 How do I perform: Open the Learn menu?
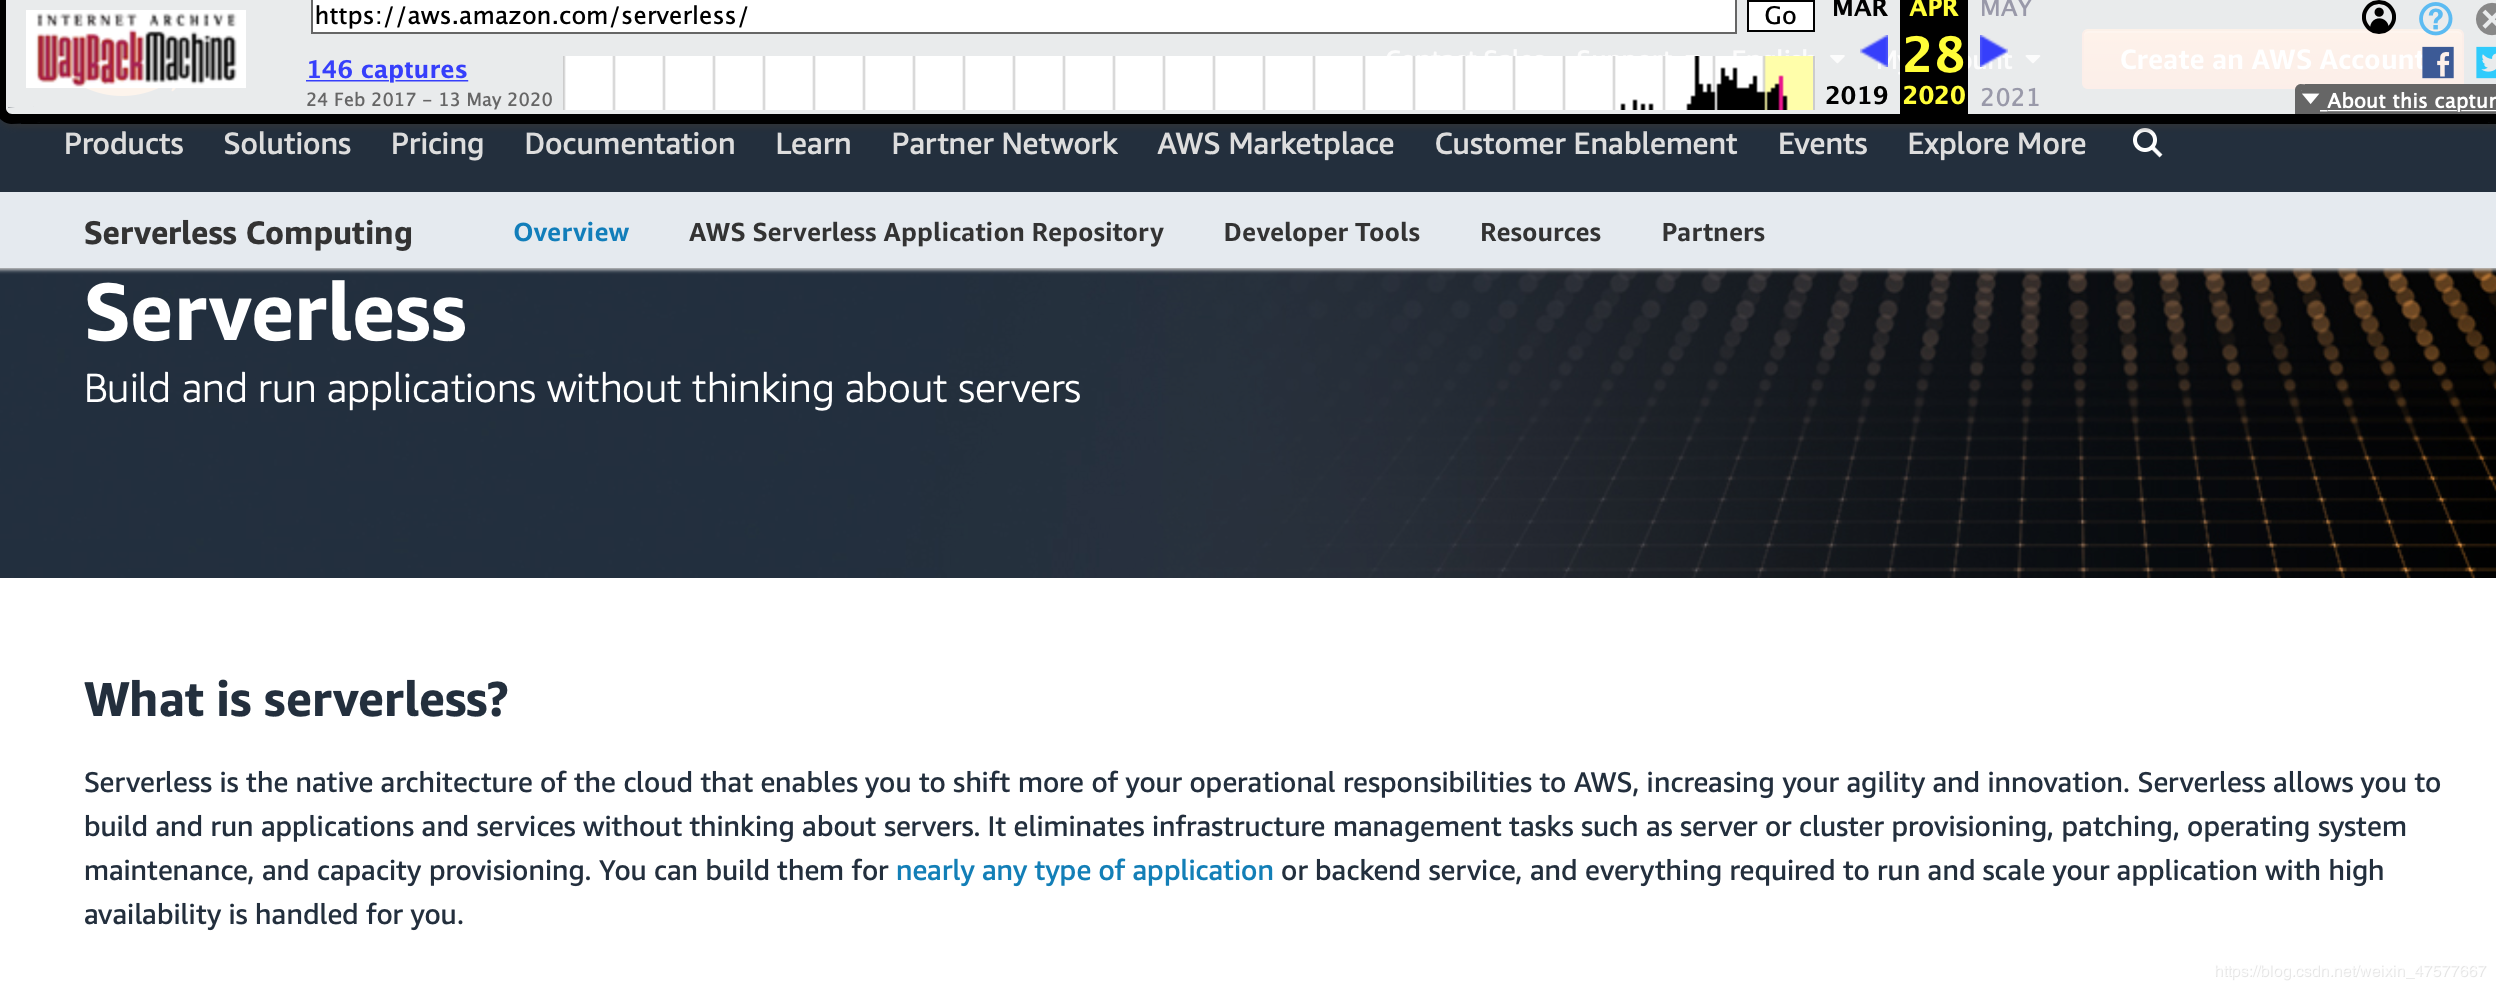tap(813, 144)
